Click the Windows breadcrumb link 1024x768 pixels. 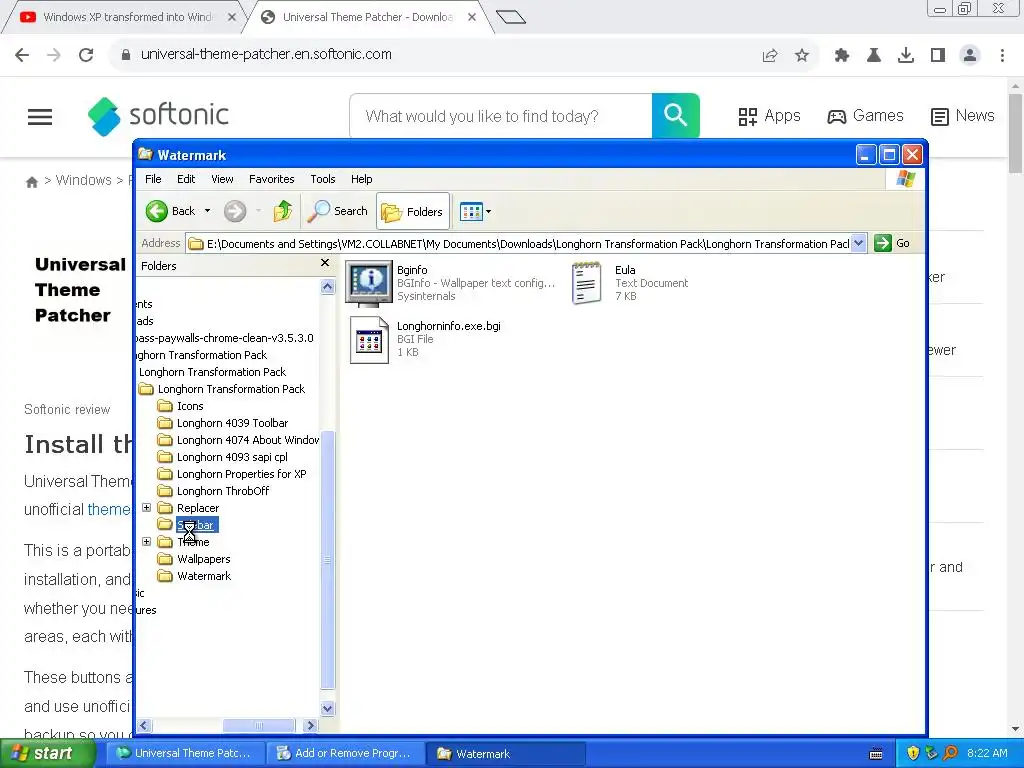pos(84,180)
